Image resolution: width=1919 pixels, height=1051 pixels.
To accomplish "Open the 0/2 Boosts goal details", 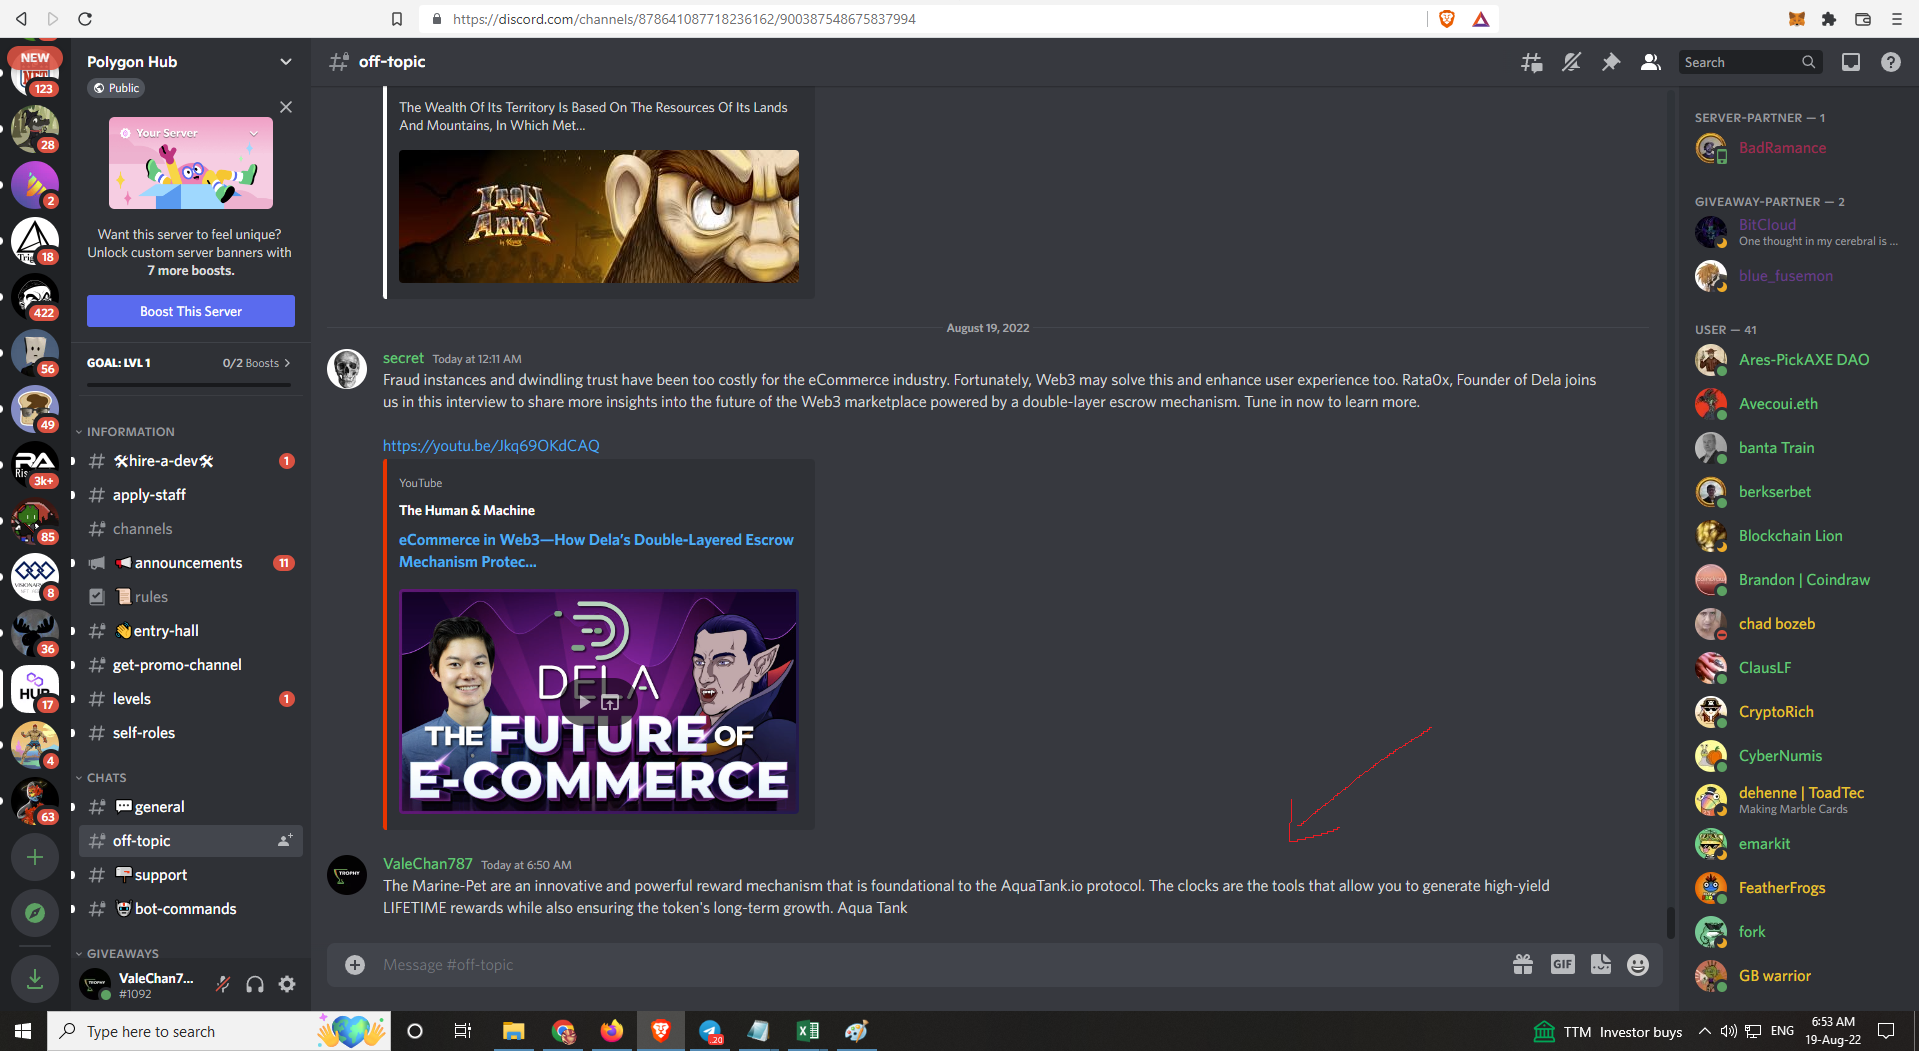I will pyautogui.click(x=256, y=363).
